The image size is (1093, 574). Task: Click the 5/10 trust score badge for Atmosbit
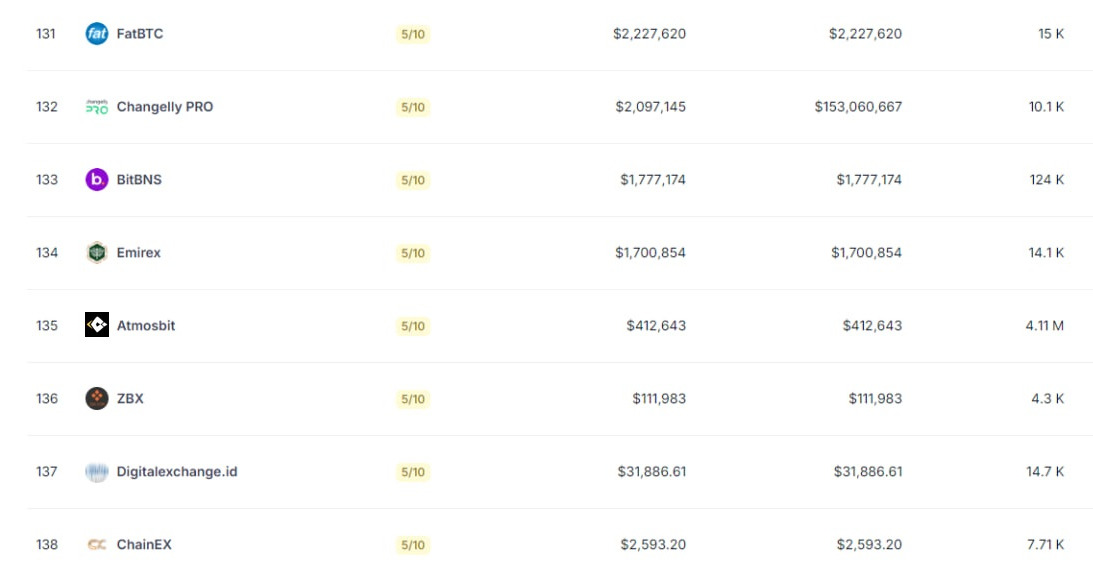tap(413, 326)
